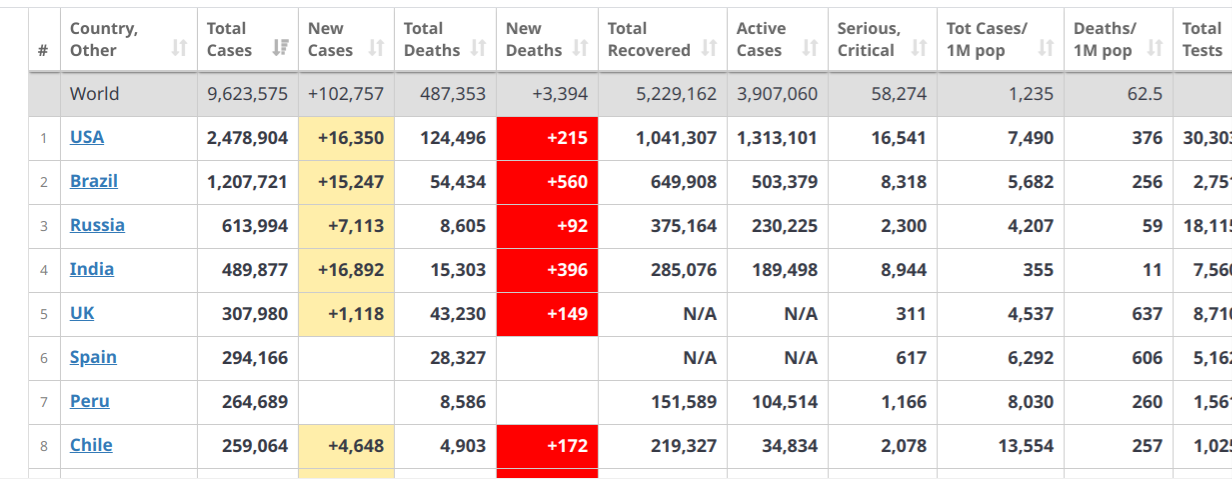Sort by Total Deaths column arrows
The height and width of the screenshot is (479, 1232).
point(478,47)
